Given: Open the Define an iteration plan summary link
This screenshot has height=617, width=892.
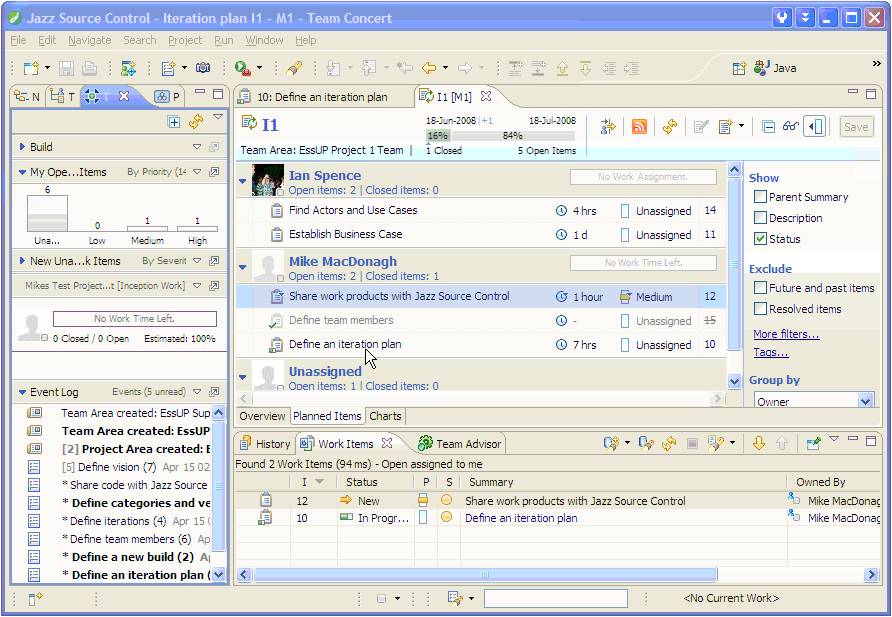Looking at the screenshot, I should point(521,518).
